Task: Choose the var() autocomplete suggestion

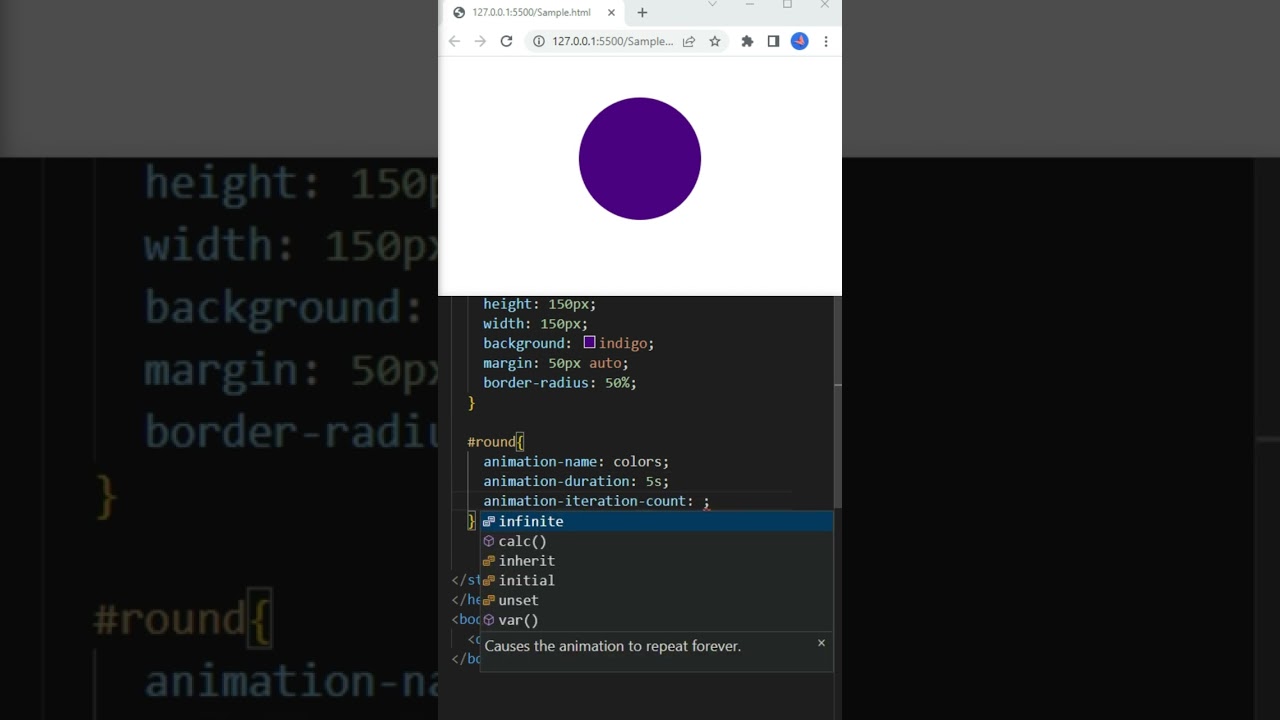Action: pyautogui.click(x=656, y=620)
